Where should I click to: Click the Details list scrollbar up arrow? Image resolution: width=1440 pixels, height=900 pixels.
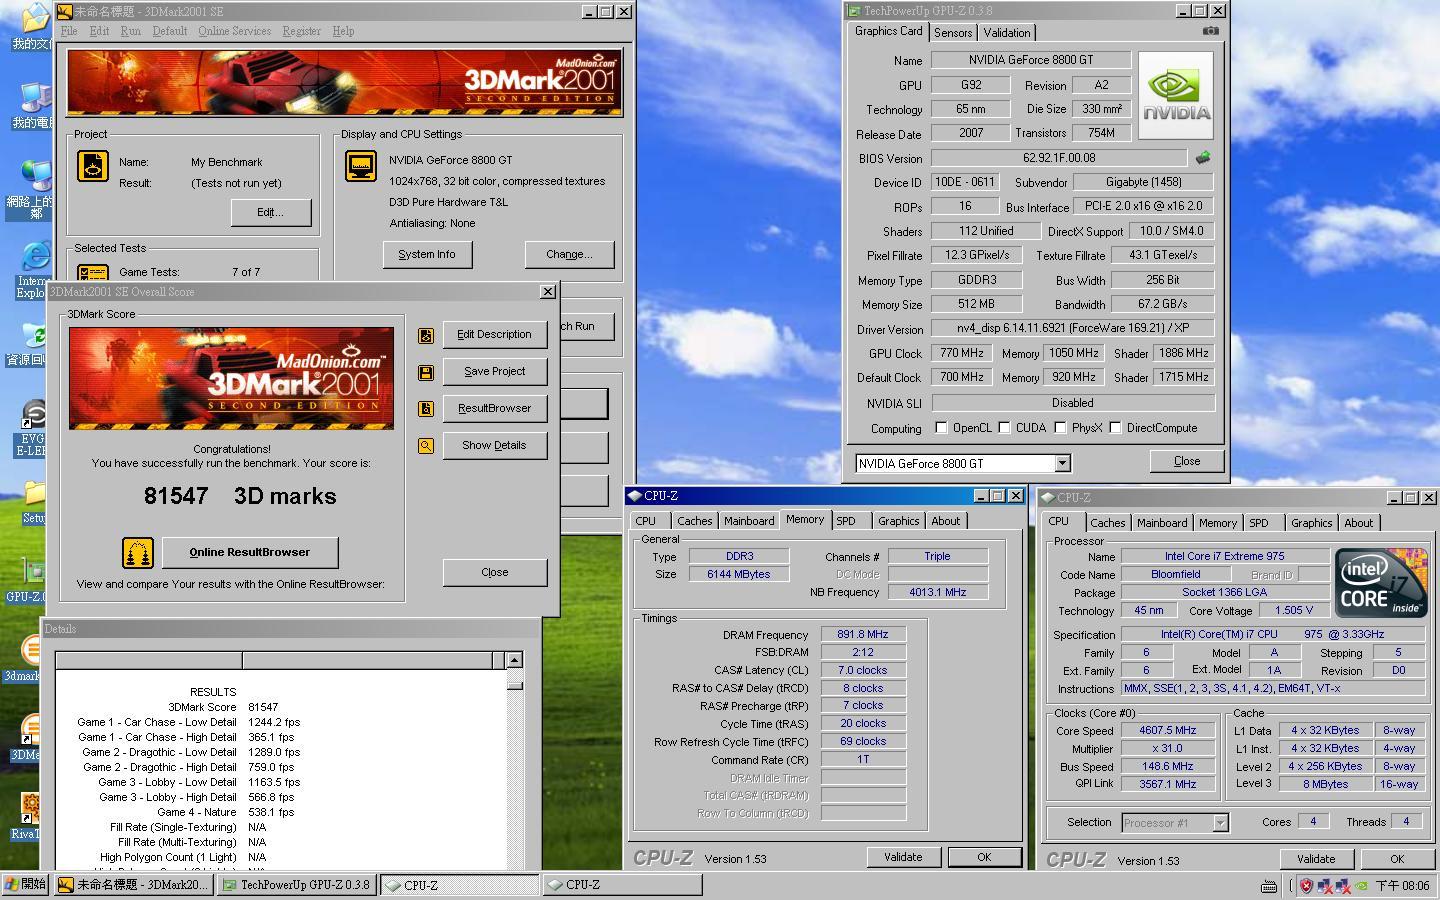point(514,660)
